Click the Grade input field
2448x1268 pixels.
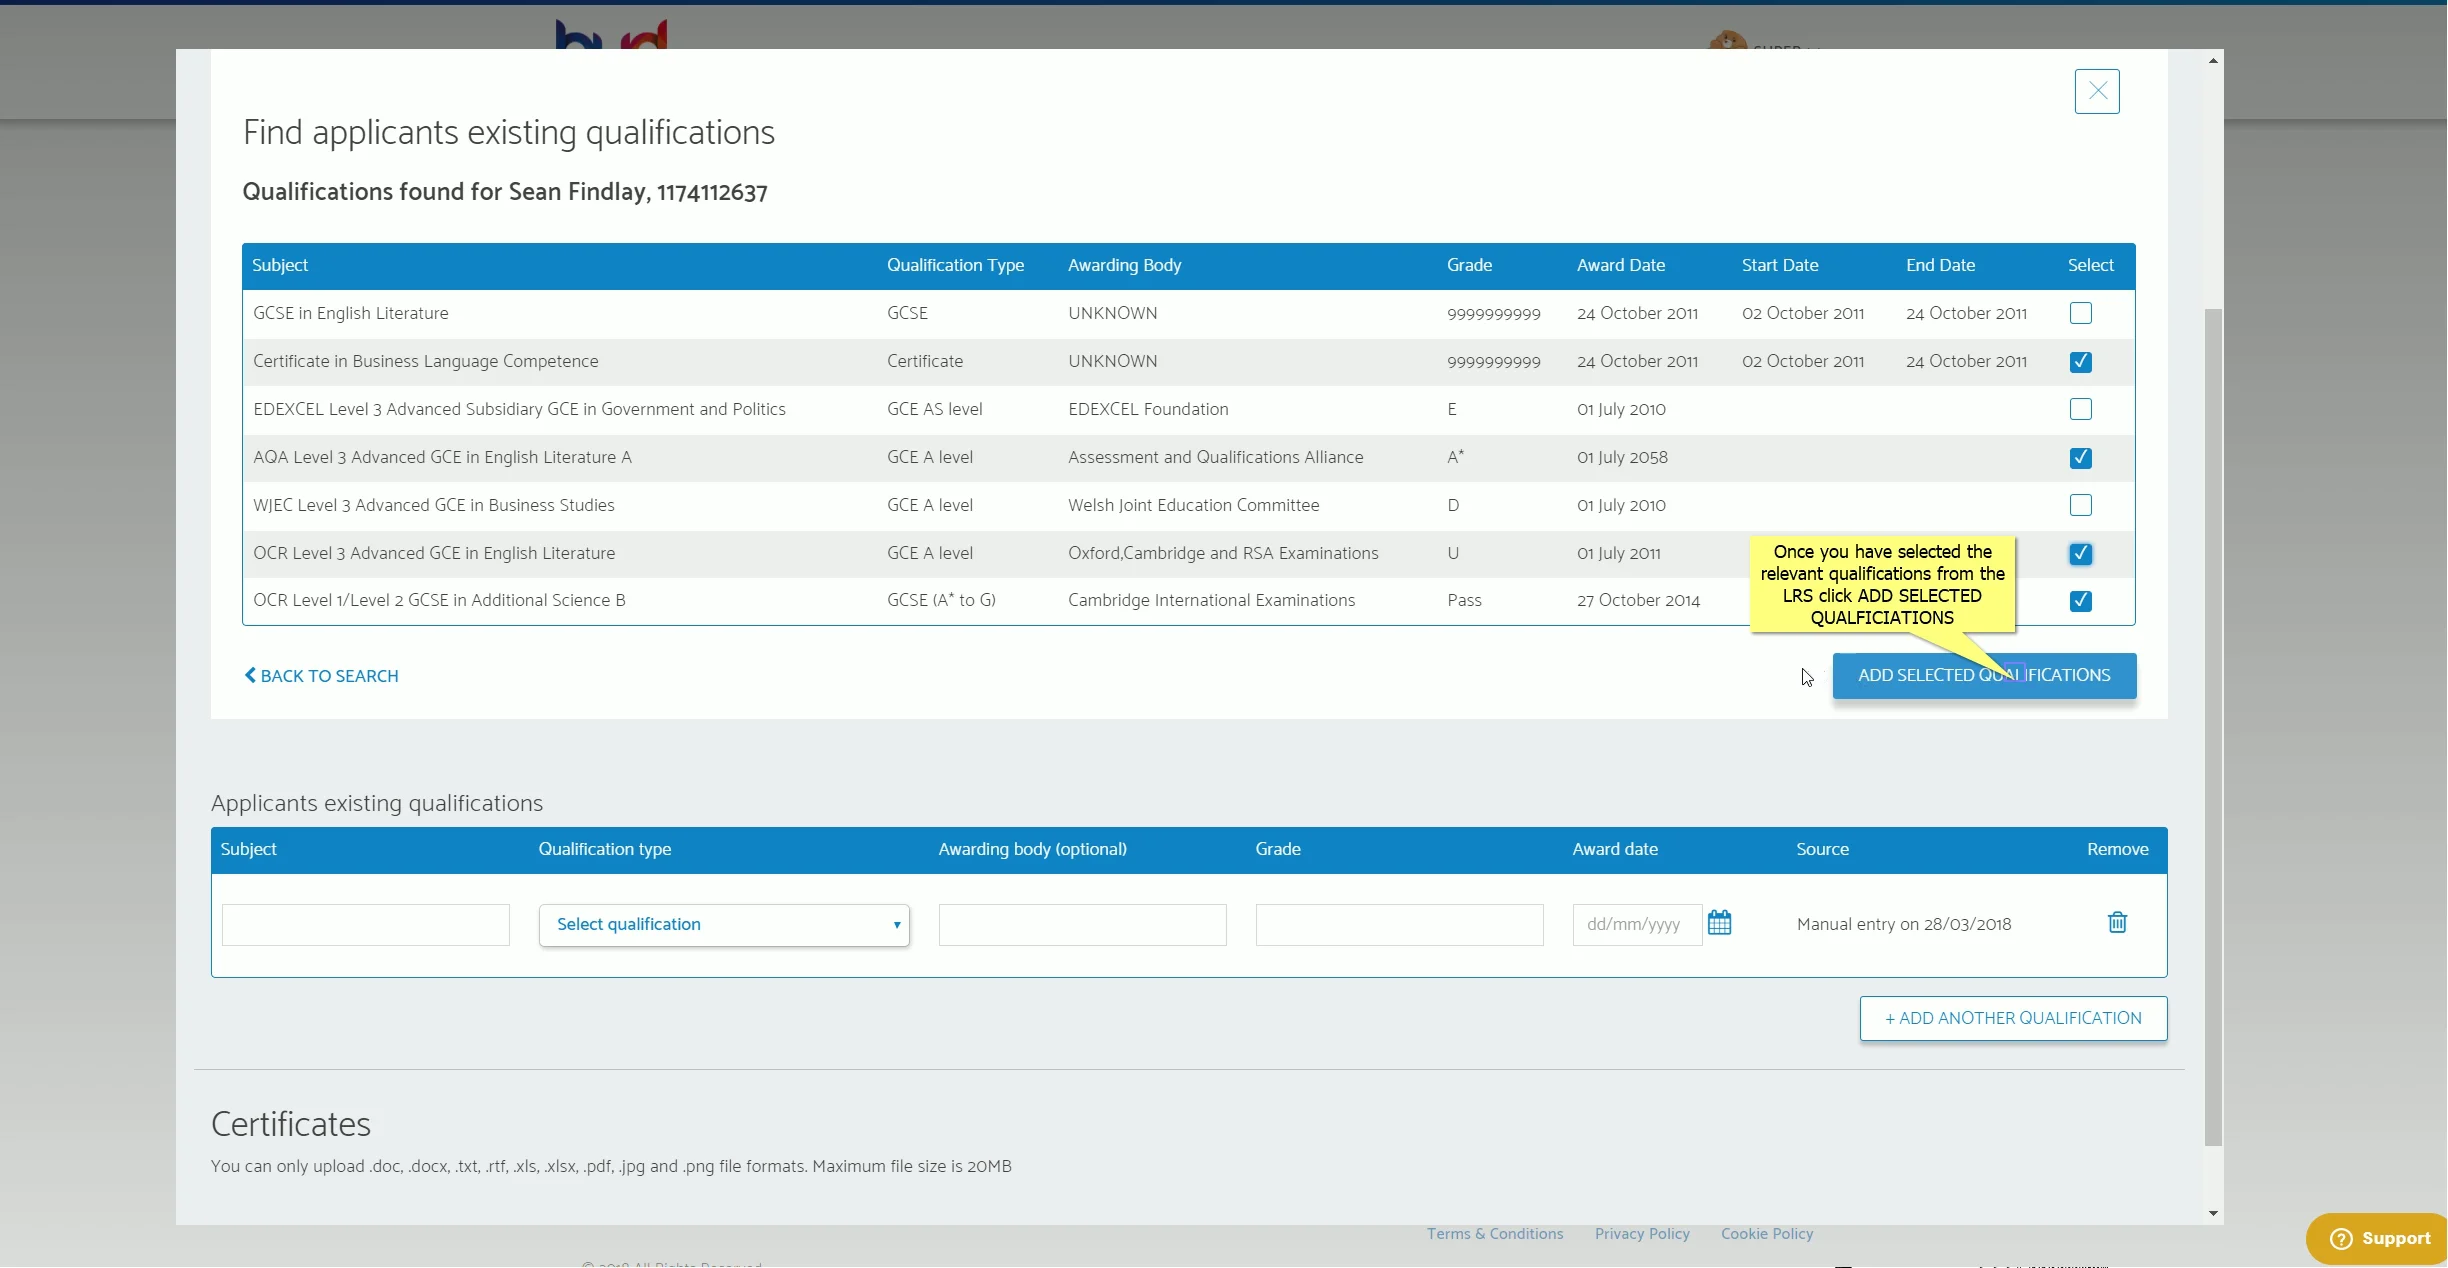point(1398,924)
